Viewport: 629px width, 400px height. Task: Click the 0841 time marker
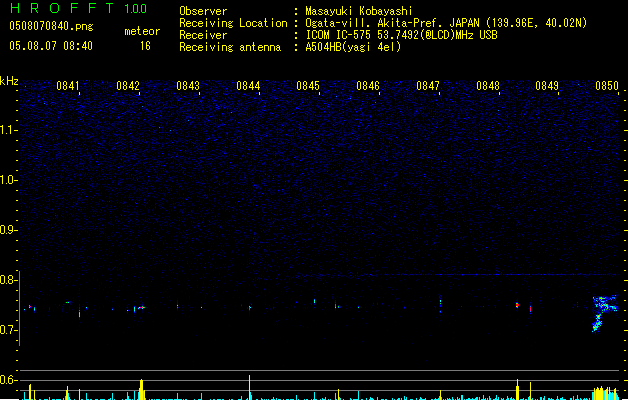point(67,86)
